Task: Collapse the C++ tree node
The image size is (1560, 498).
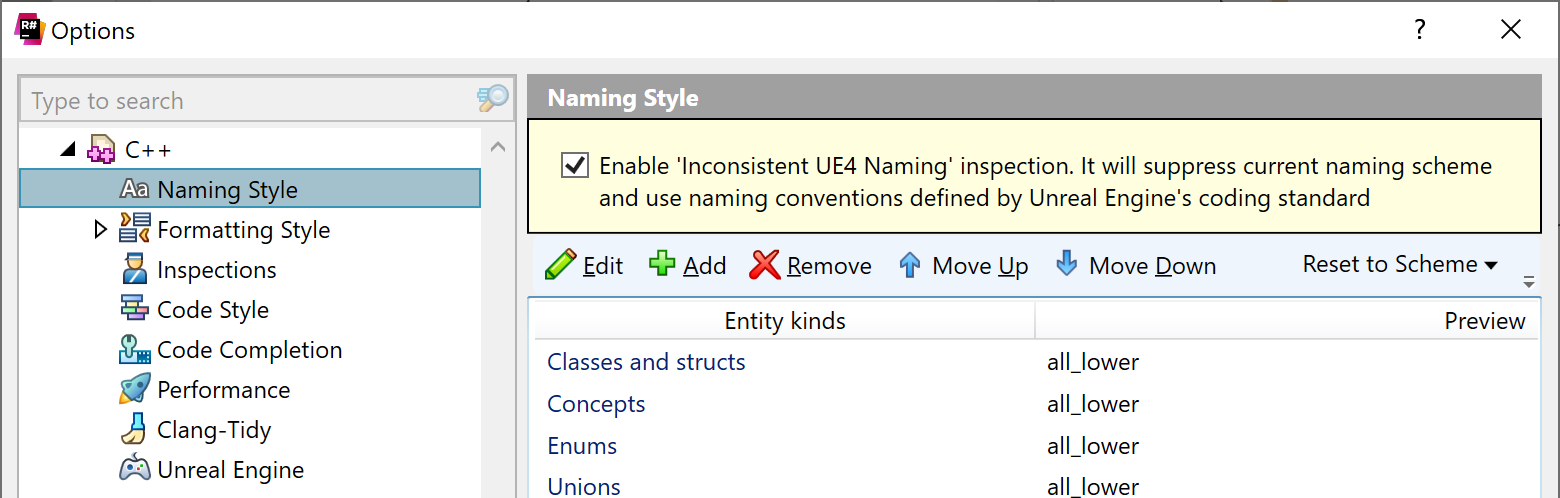Action: [67, 150]
